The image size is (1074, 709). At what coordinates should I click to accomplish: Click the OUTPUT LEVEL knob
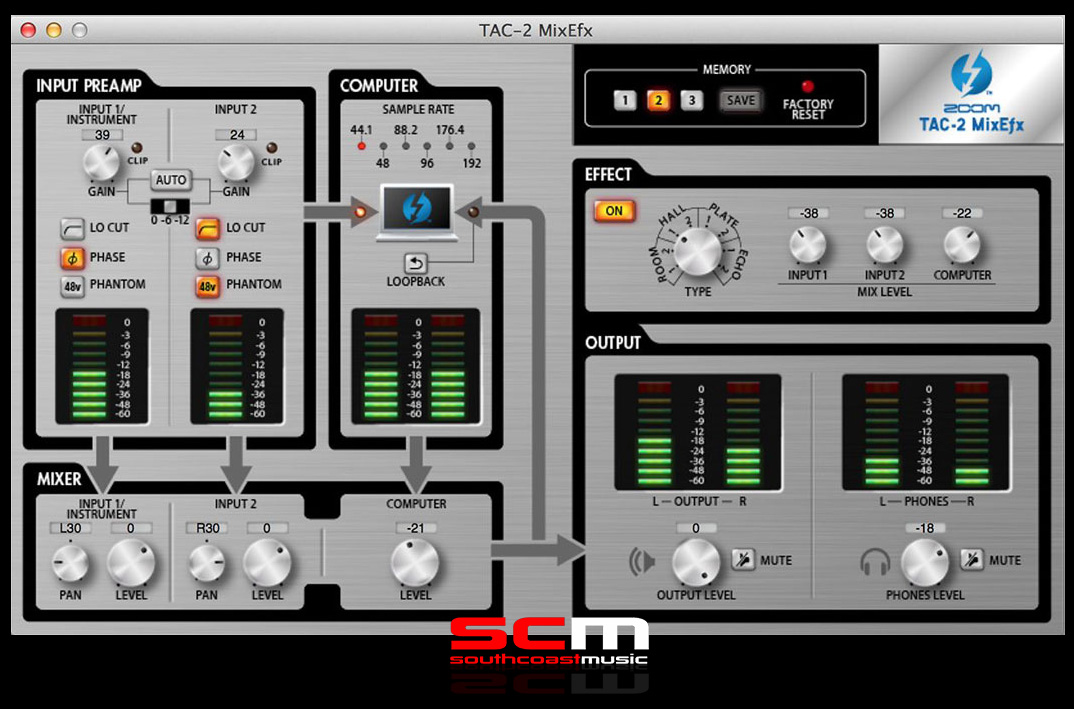696,562
